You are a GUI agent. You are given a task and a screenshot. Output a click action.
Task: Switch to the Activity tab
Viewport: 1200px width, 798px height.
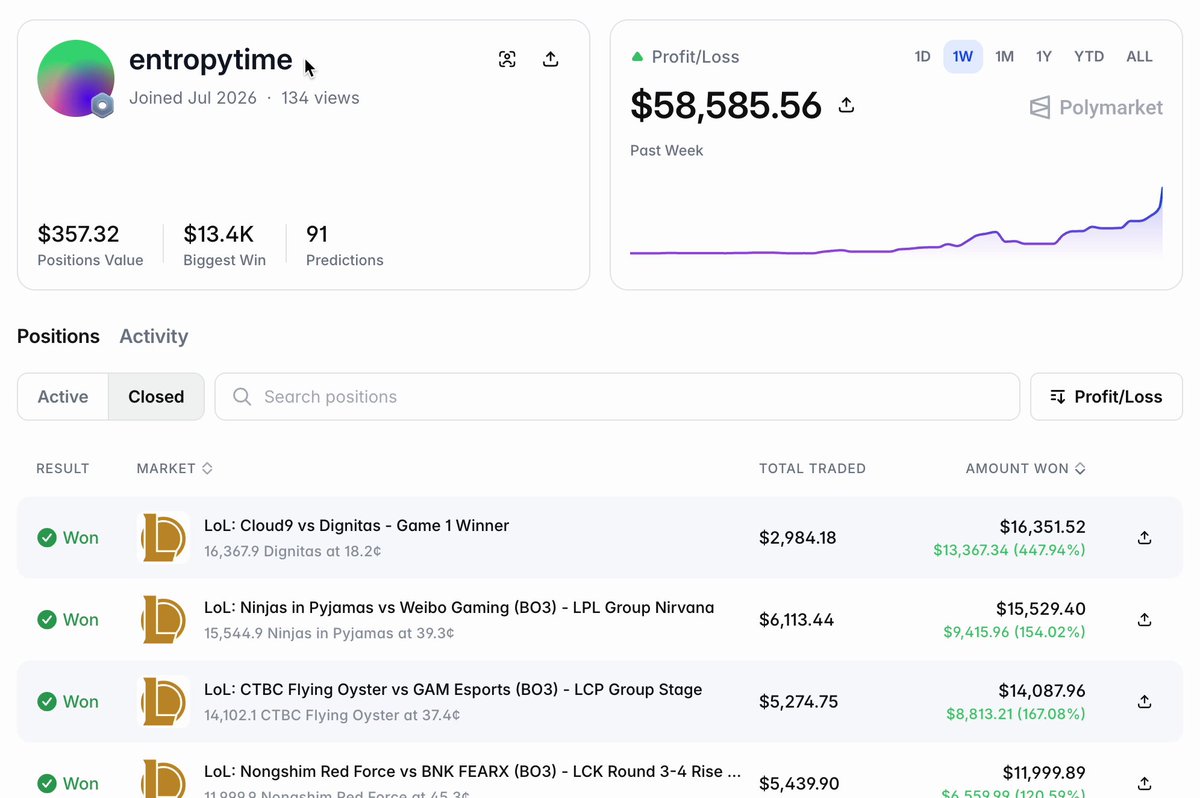click(153, 336)
